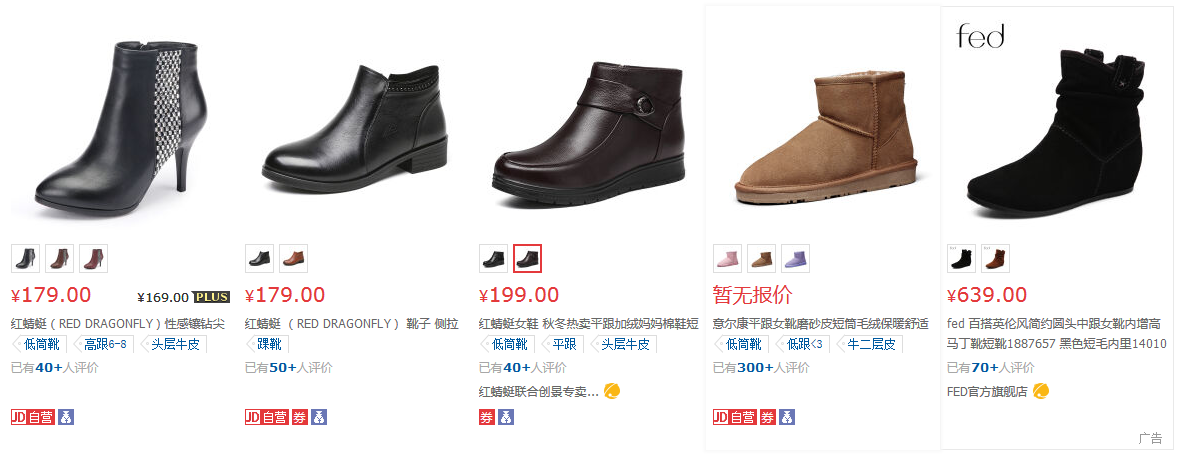This screenshot has width=1178, height=463.
Task: Select the purple snow boot color thumbnail
Action: [x=795, y=259]
